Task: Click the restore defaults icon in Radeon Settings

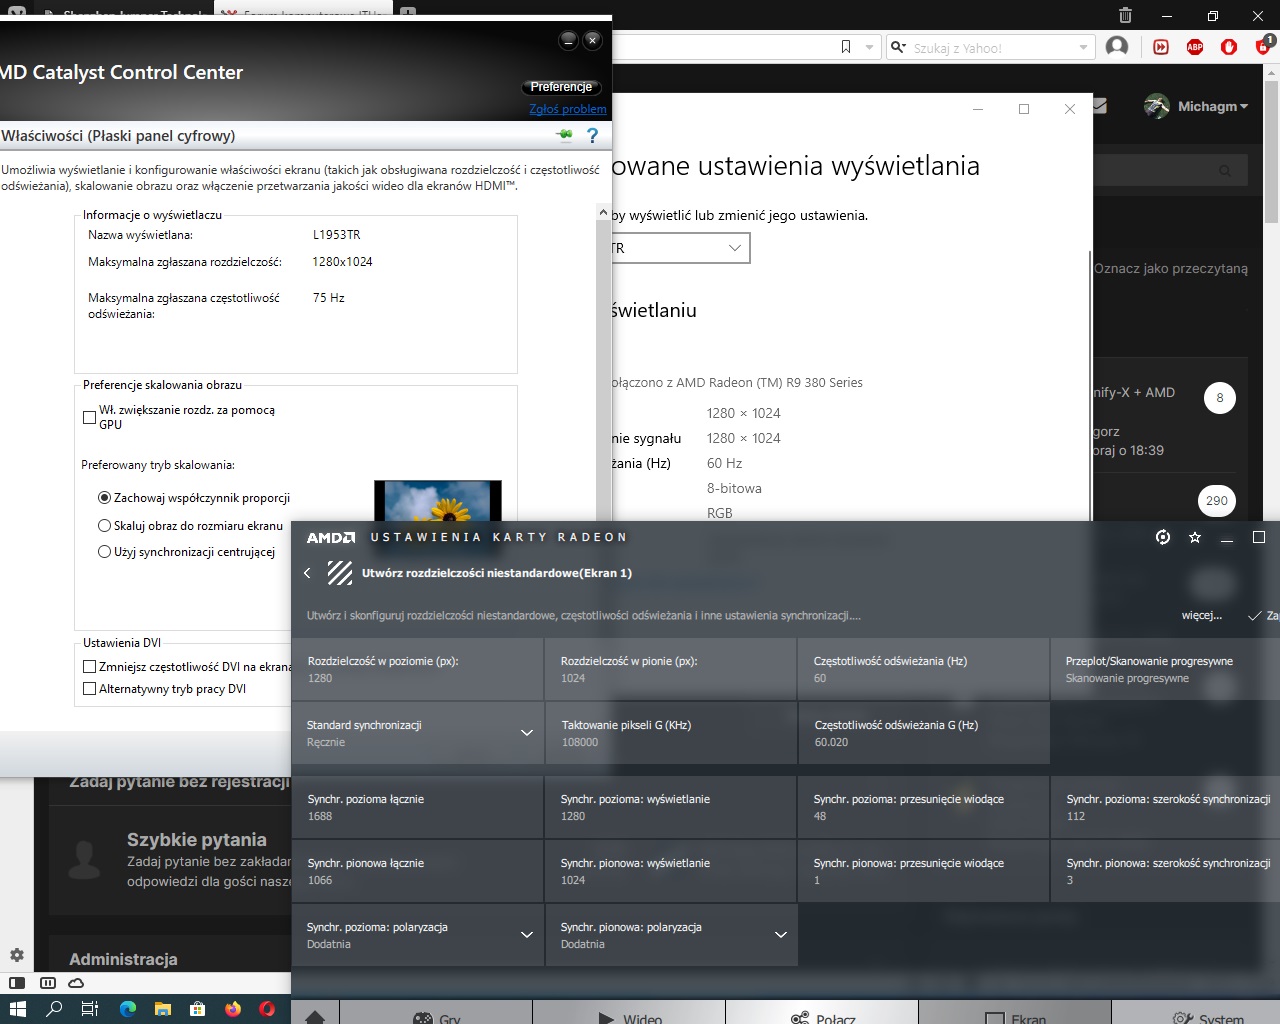Action: [1162, 537]
